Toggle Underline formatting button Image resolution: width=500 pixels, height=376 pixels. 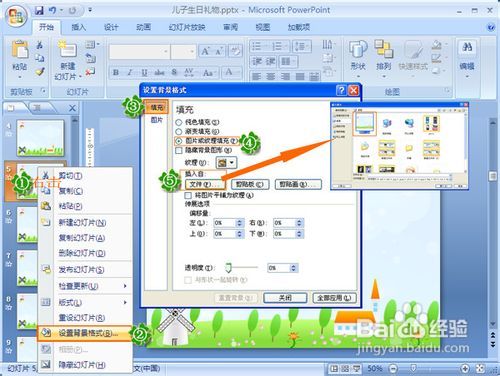pos(144,72)
